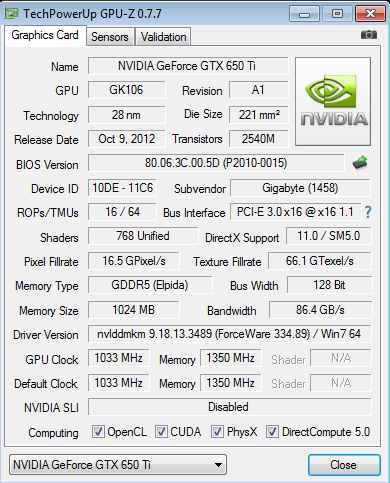The height and width of the screenshot is (483, 390).
Task: Open the GPU selection dropdown
Action: pos(118,464)
